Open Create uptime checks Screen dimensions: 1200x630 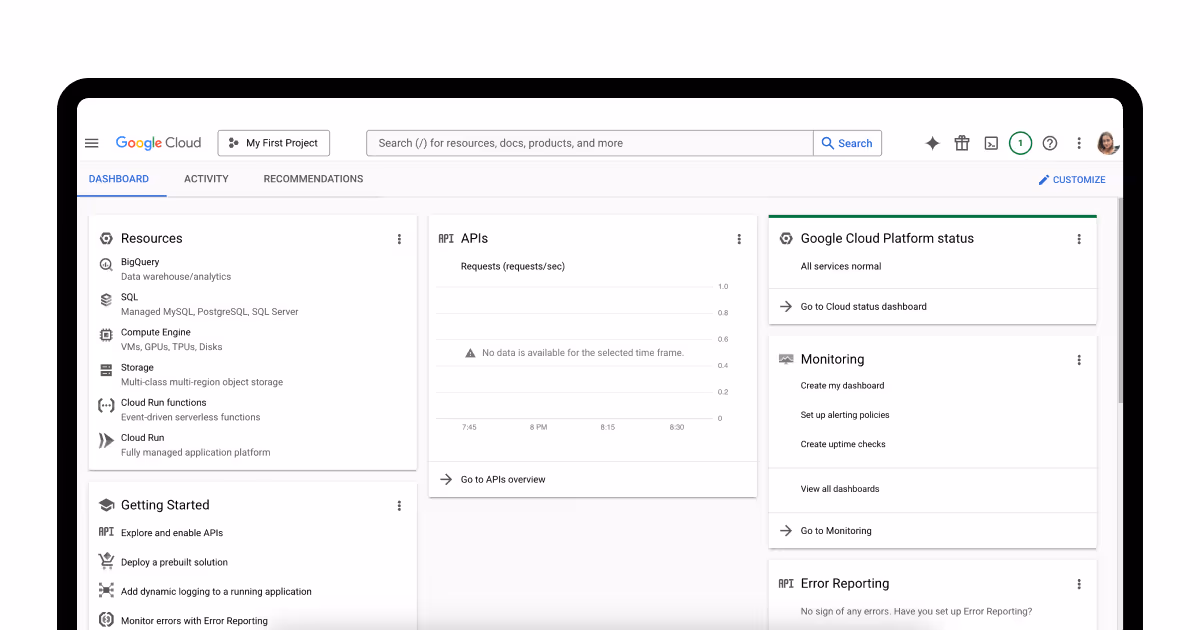(x=843, y=444)
